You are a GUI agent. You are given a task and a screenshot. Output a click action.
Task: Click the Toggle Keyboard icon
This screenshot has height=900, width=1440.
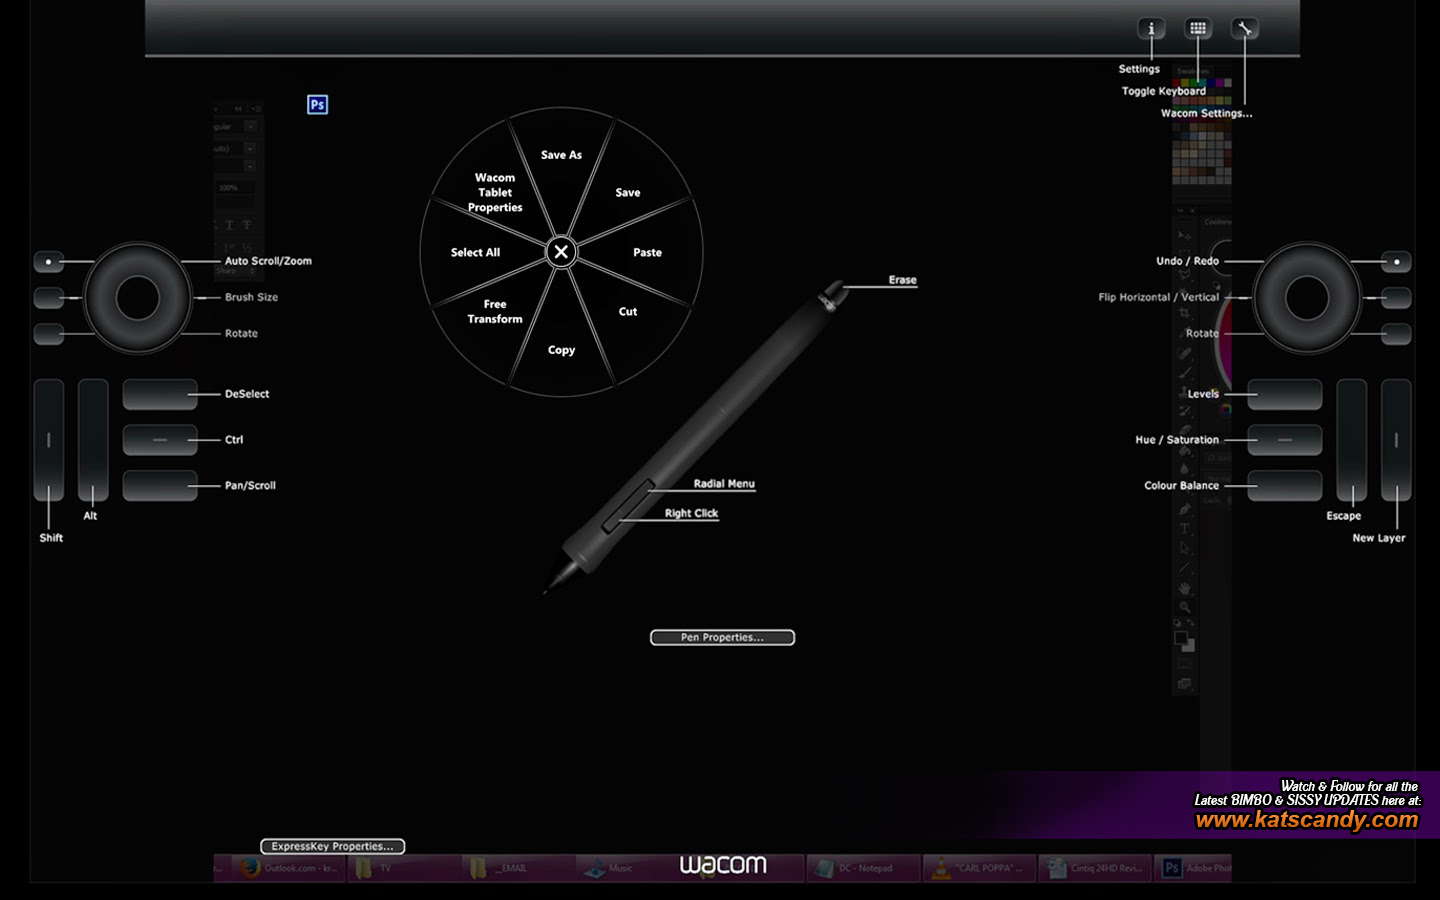pos(1197,28)
